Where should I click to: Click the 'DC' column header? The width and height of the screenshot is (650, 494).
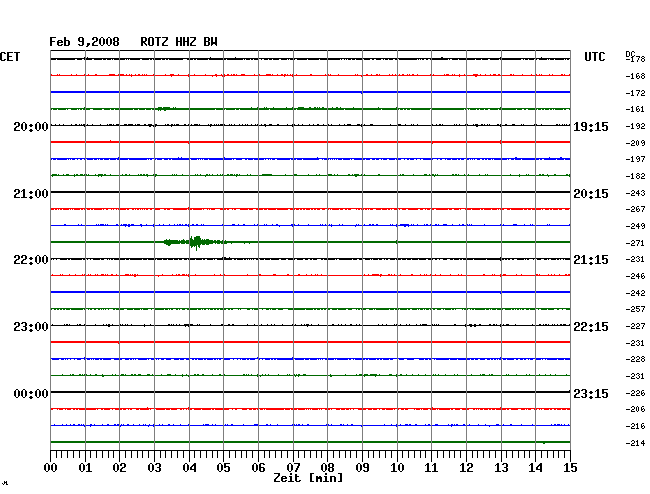(630, 54)
